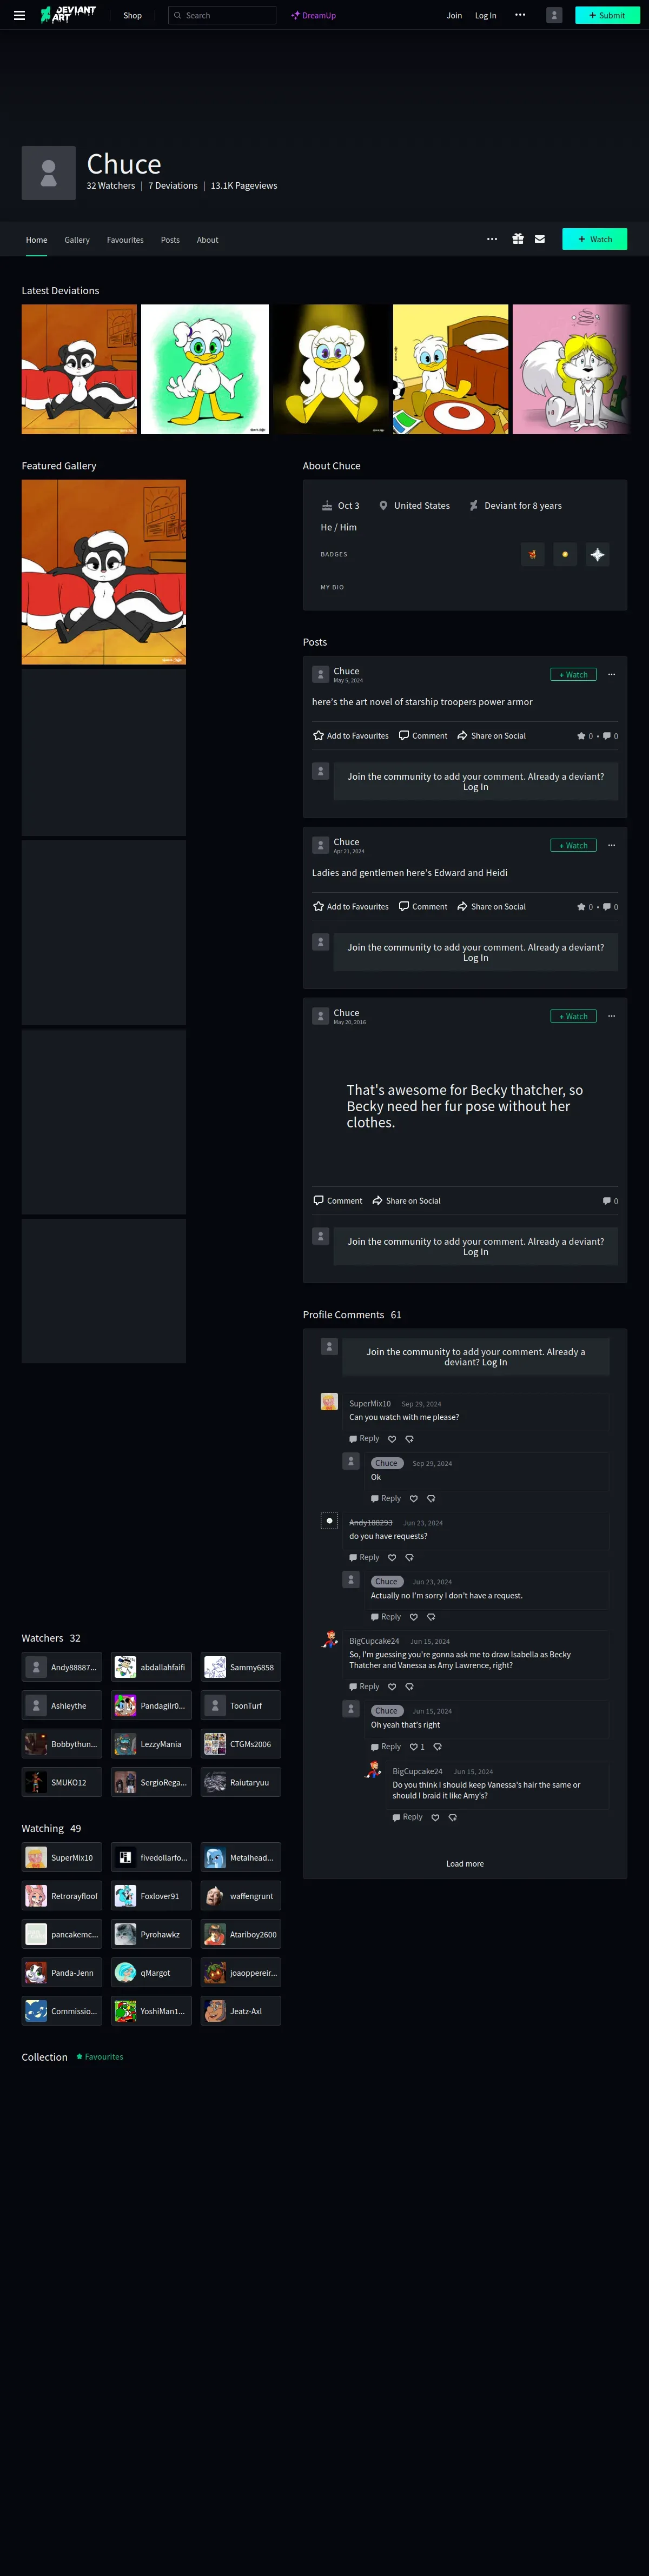
Task: Open the skunk on red couch deviation thumbnail
Action: coord(79,369)
